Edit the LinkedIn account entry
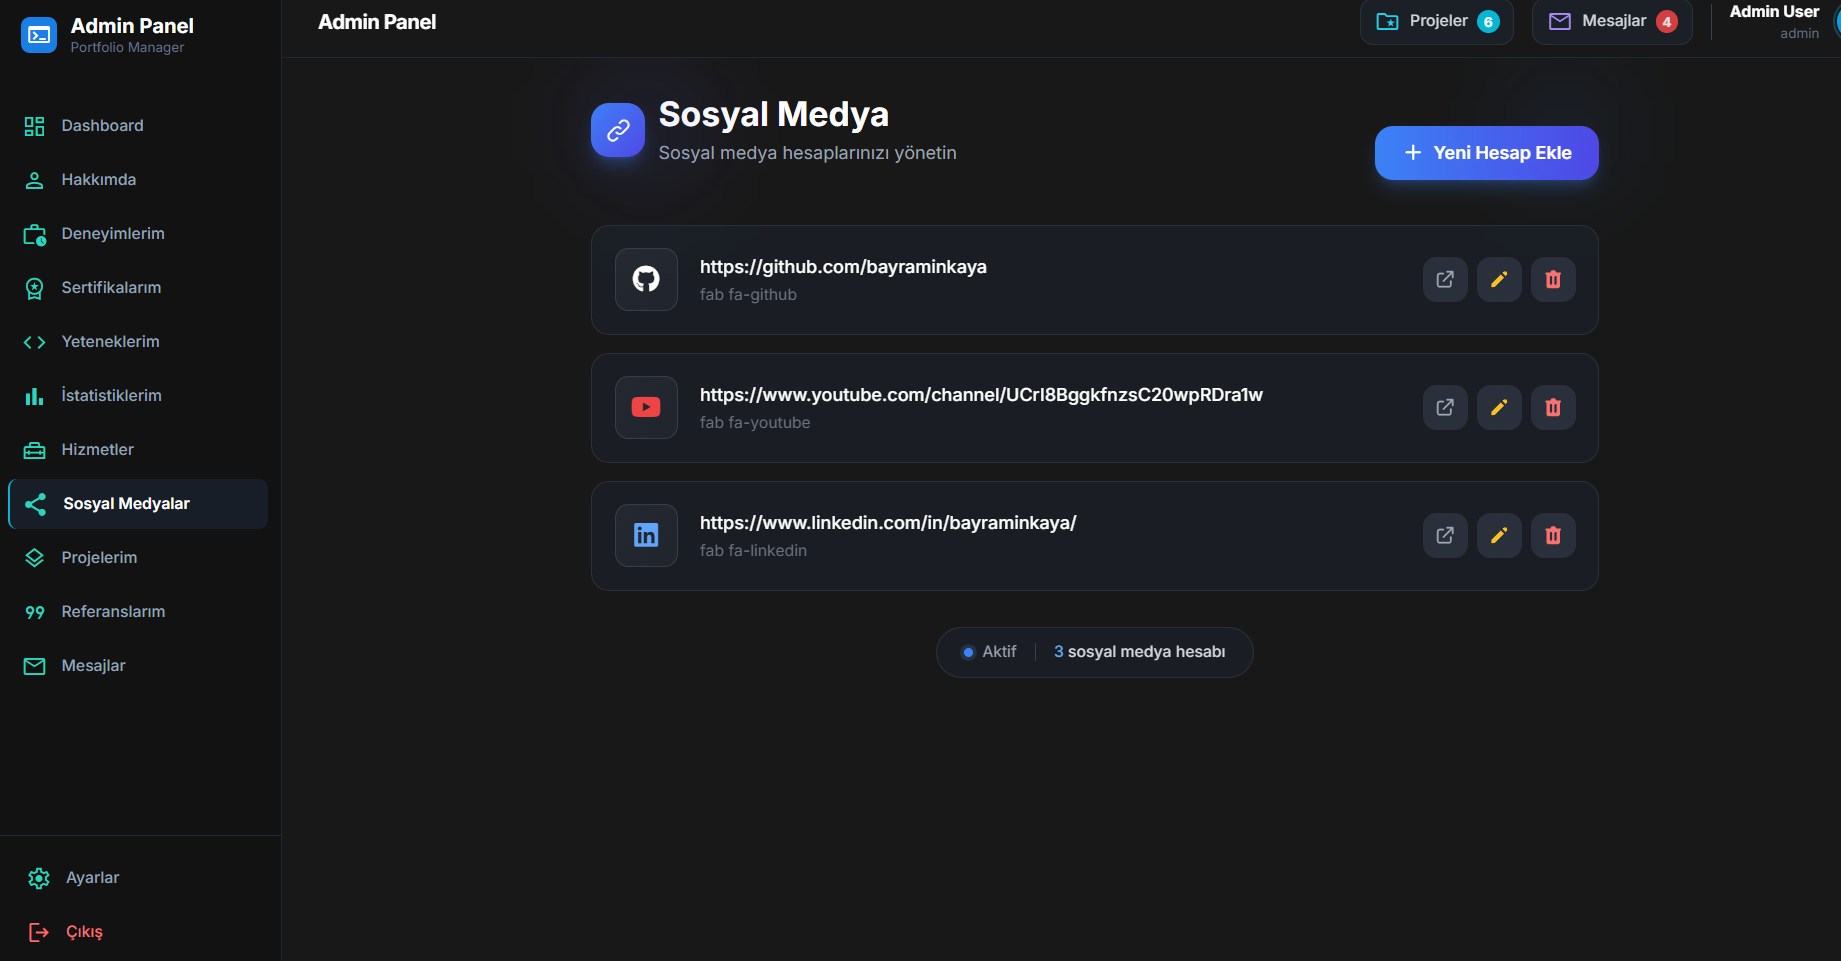The image size is (1841, 961). click(x=1499, y=535)
